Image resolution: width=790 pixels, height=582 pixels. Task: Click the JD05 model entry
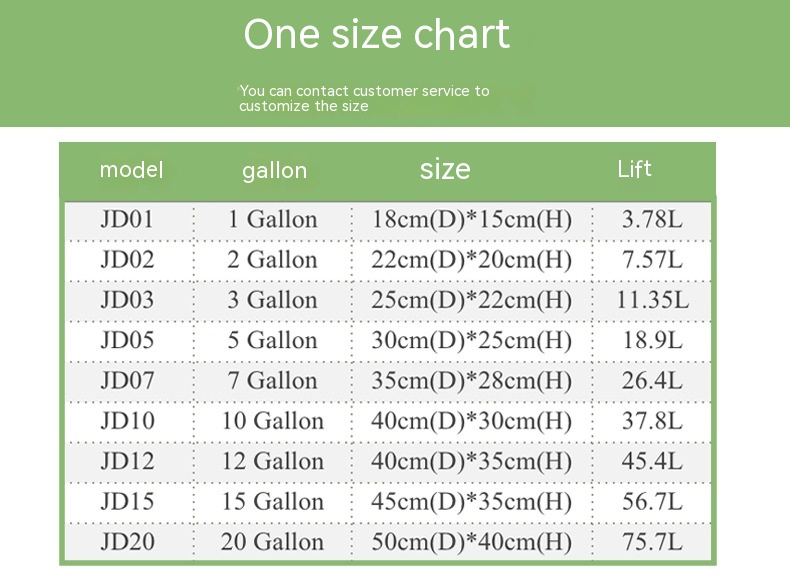click(127, 340)
